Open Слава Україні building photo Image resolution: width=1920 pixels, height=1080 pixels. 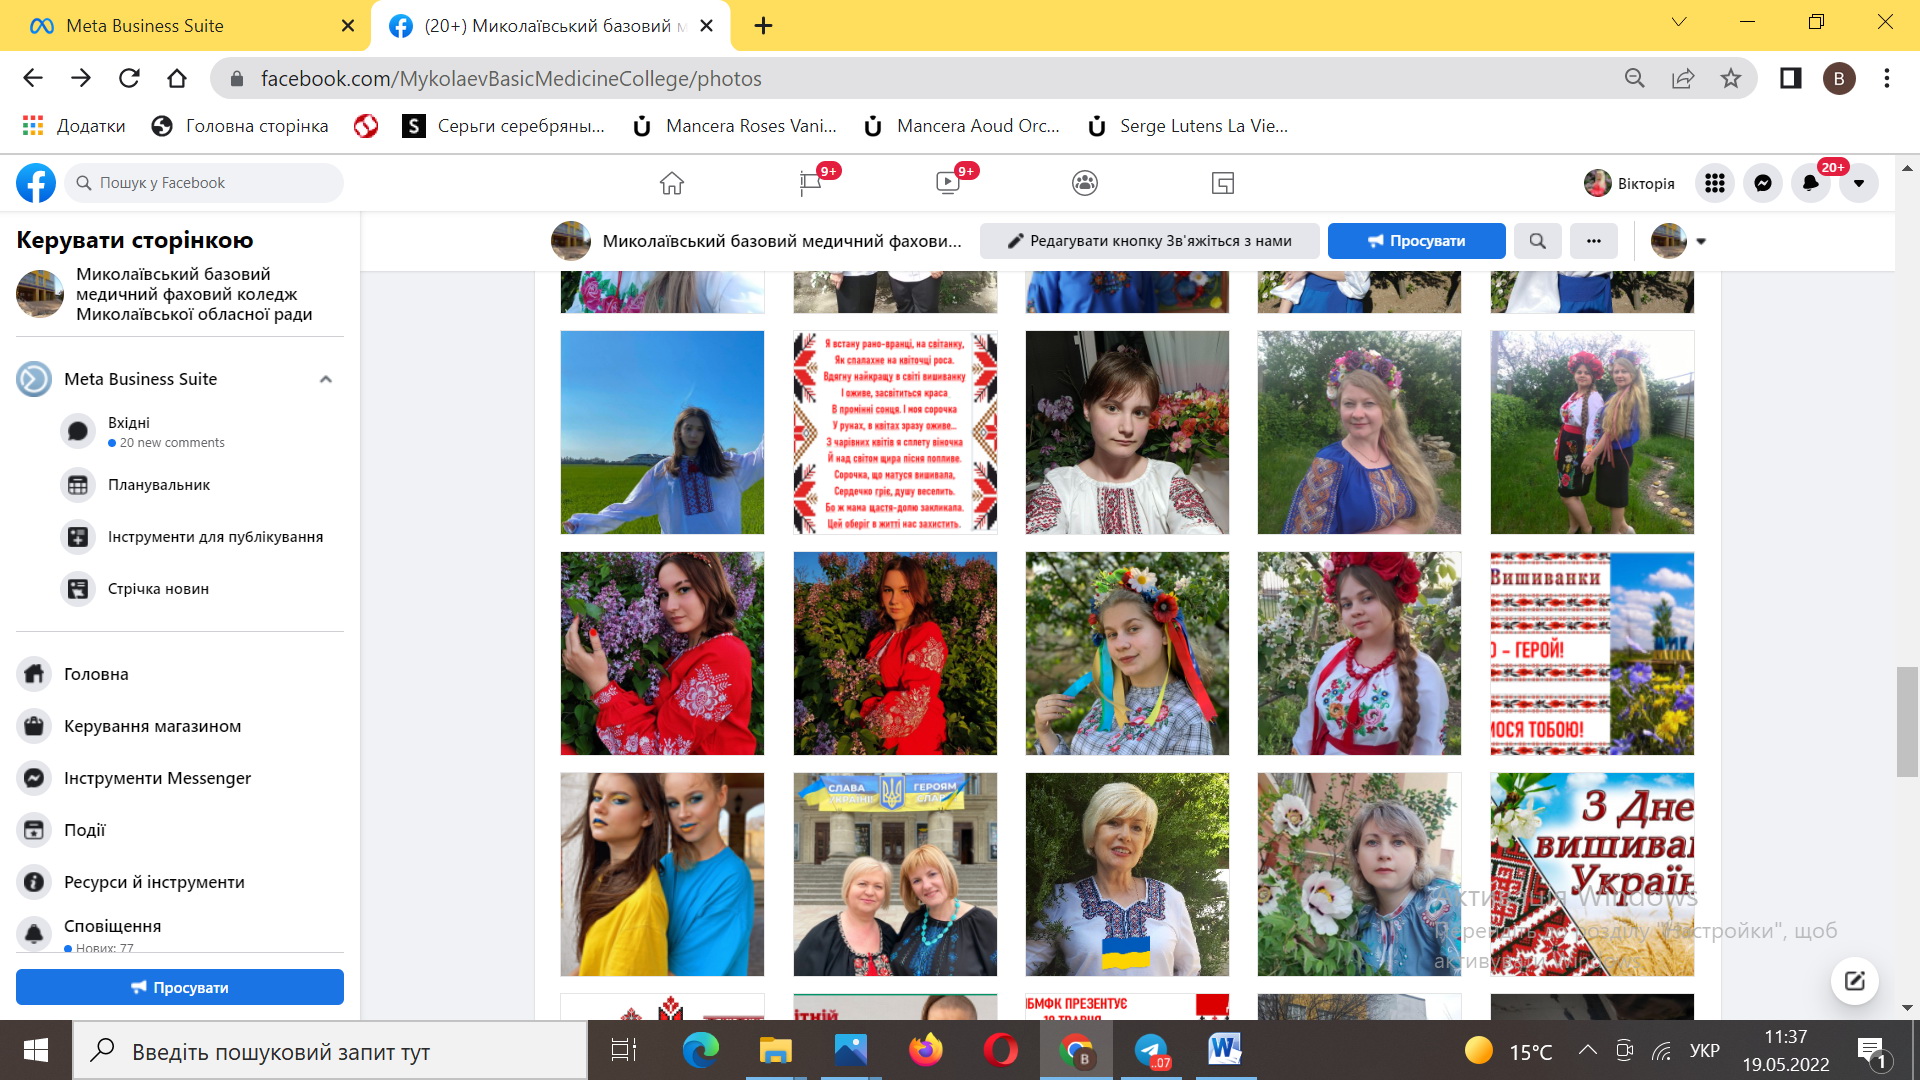[895, 874]
